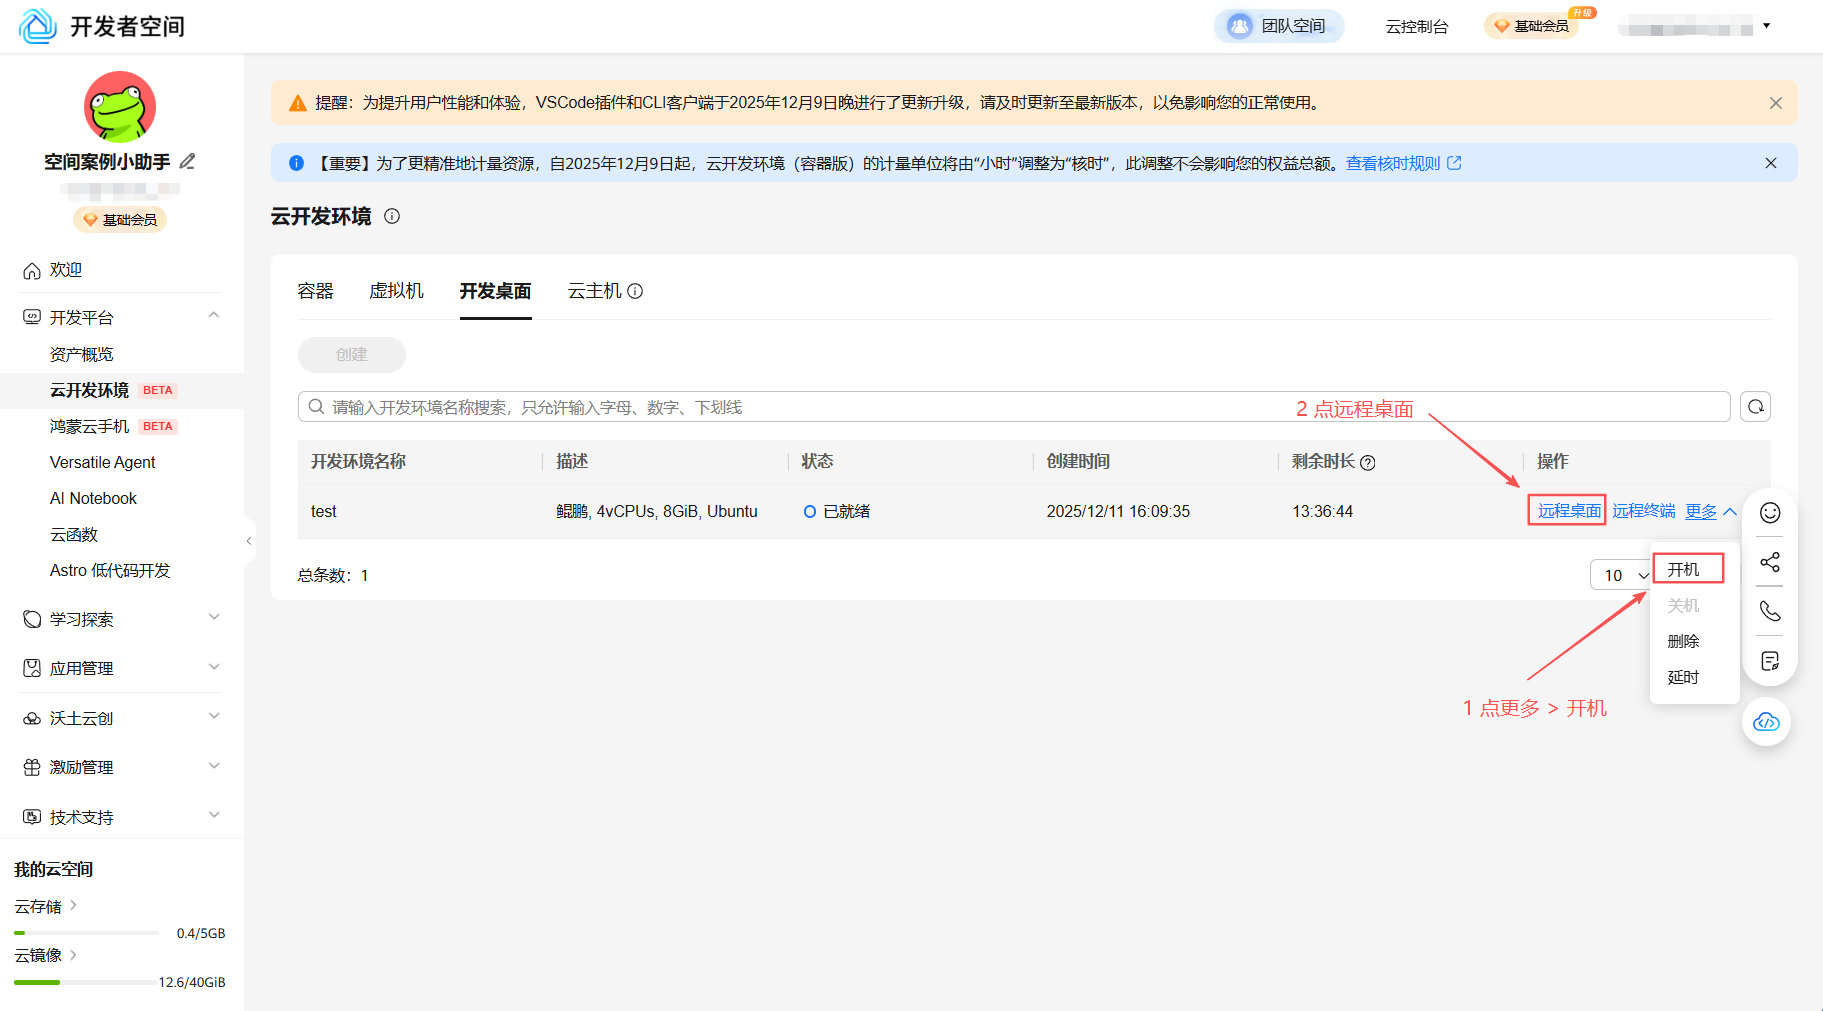Image resolution: width=1823 pixels, height=1011 pixels.
Task: Click the info icon beside 云开发环境 heading
Action: pyautogui.click(x=392, y=216)
